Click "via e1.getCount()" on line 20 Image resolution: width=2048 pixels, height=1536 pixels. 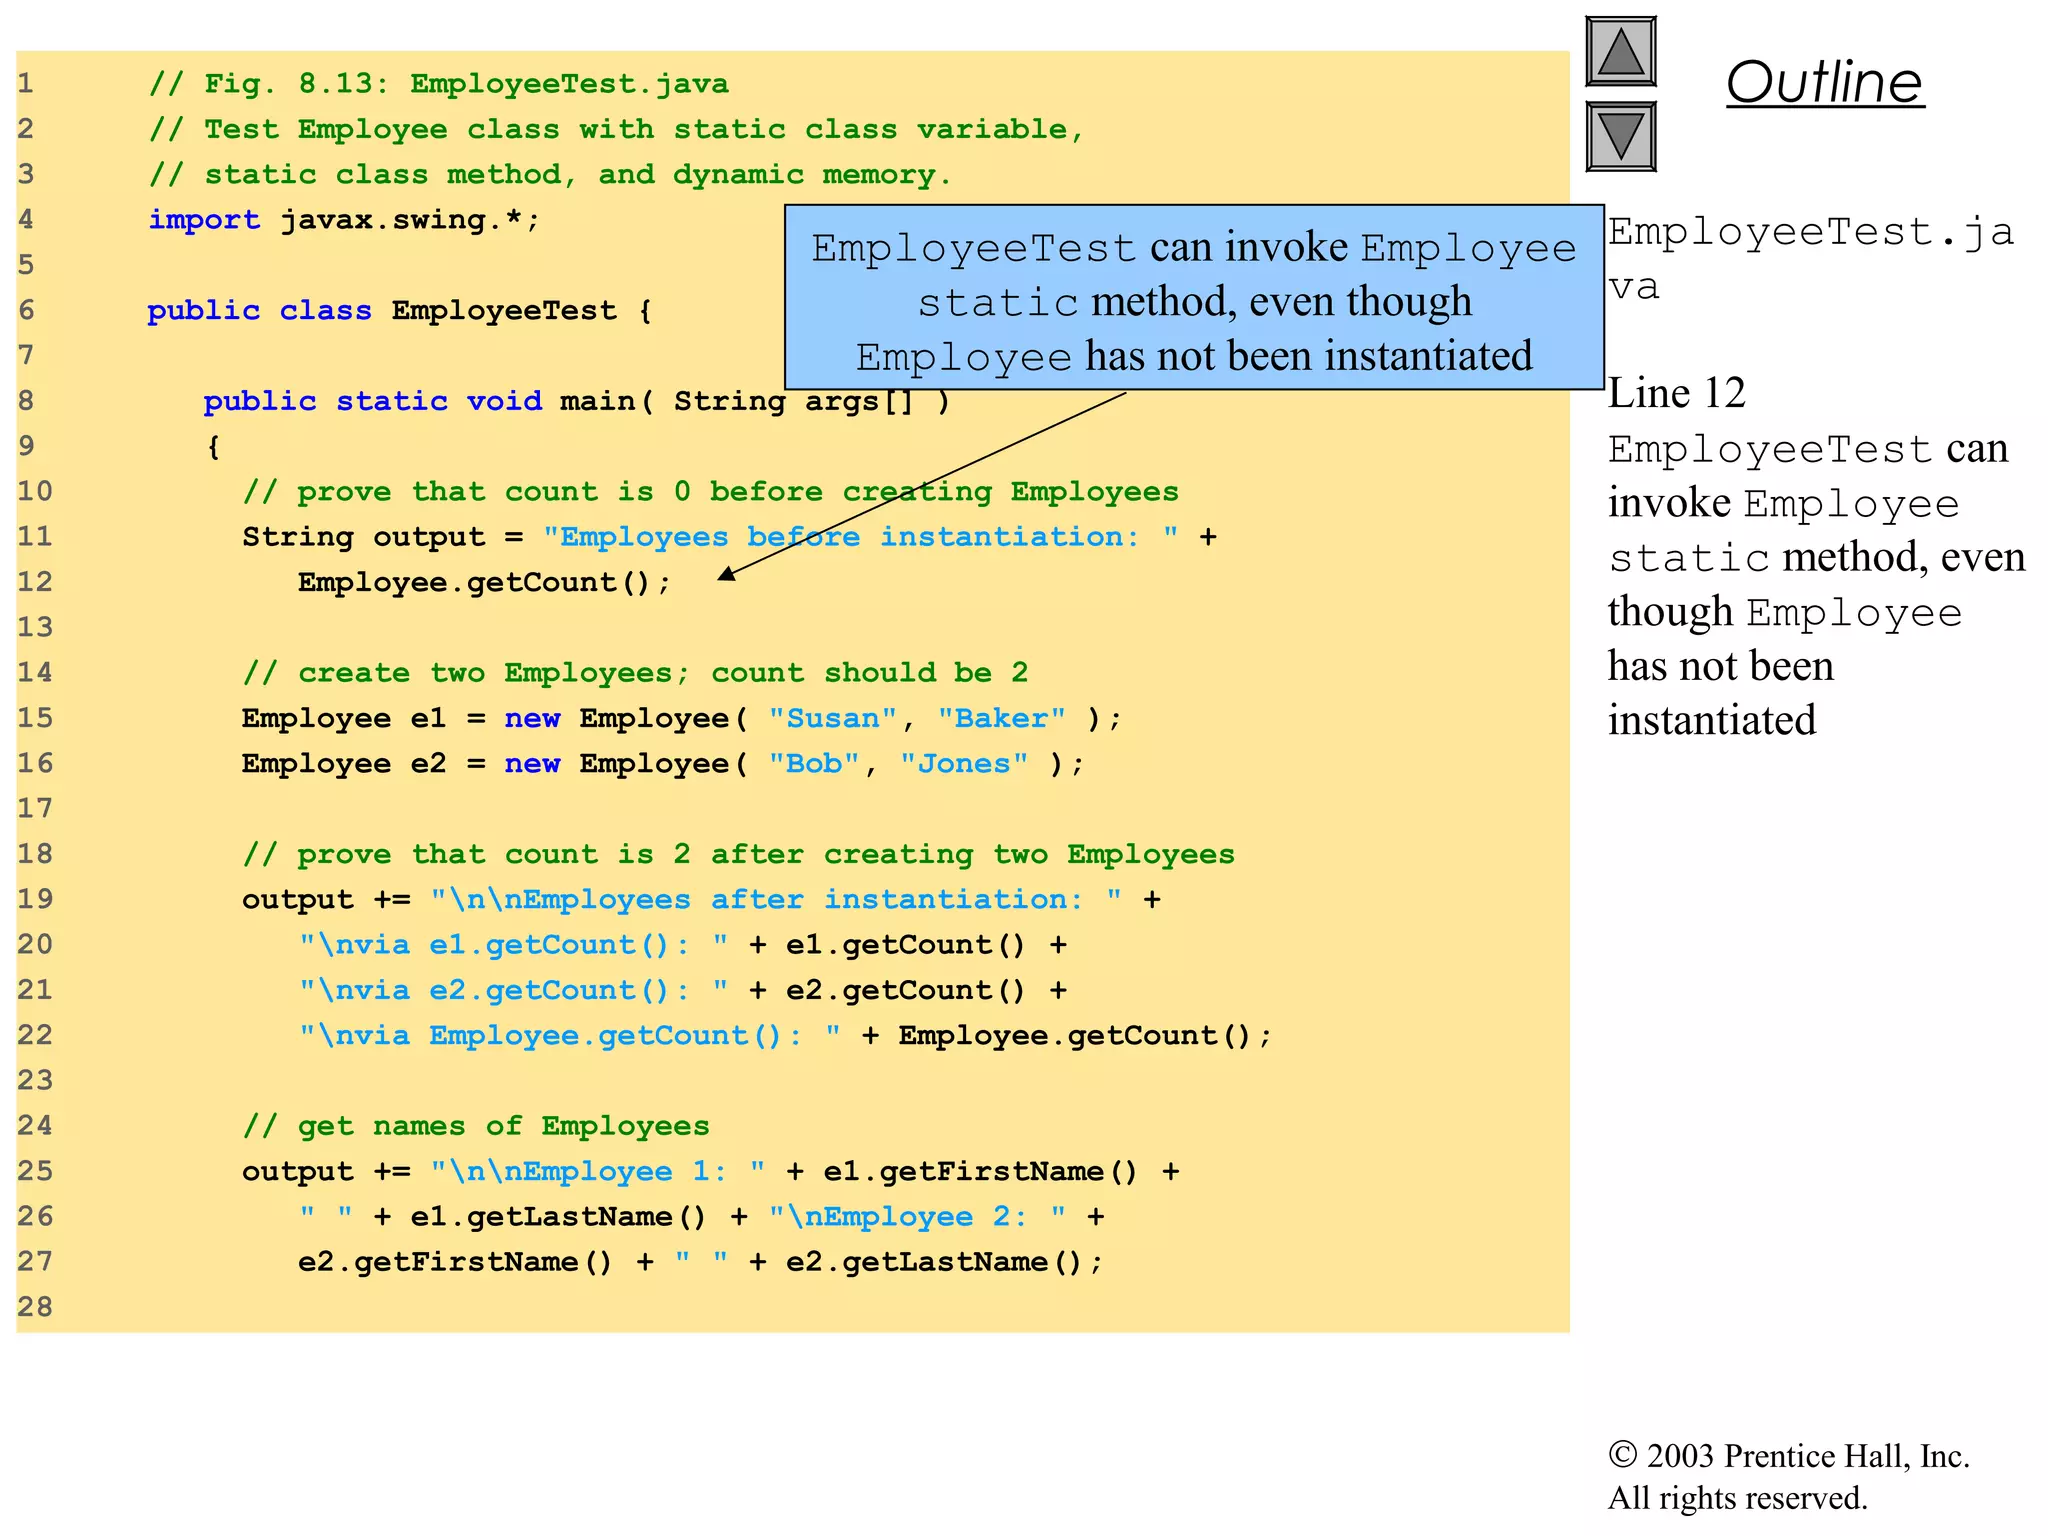(x=513, y=945)
